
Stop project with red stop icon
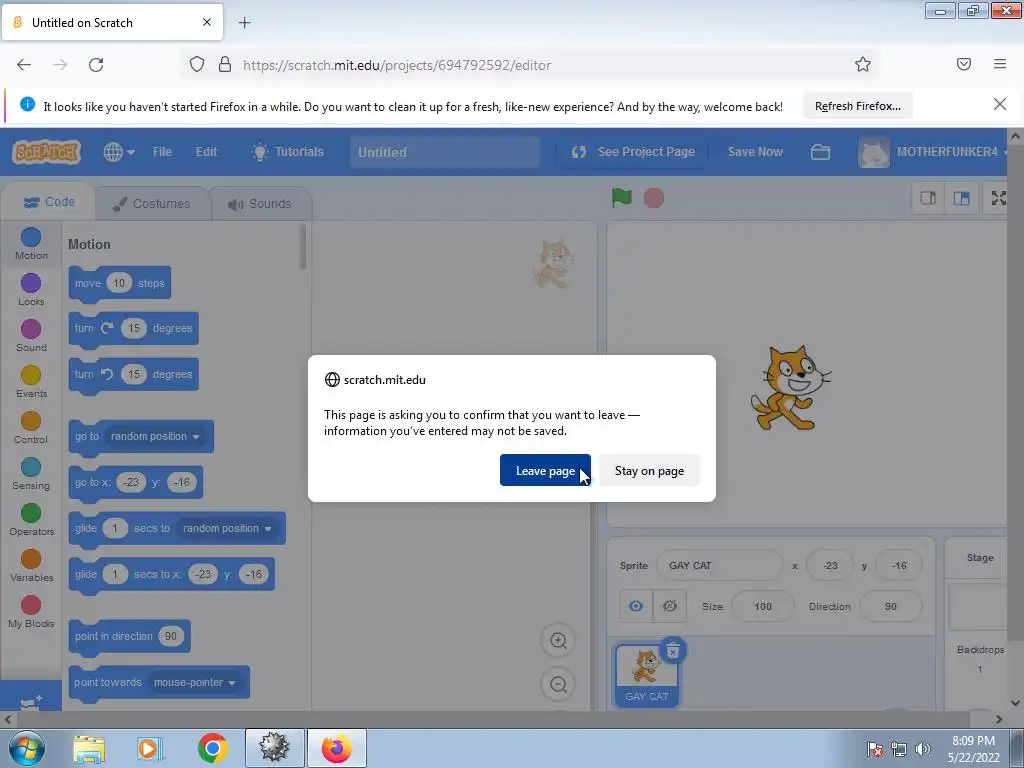(x=654, y=198)
